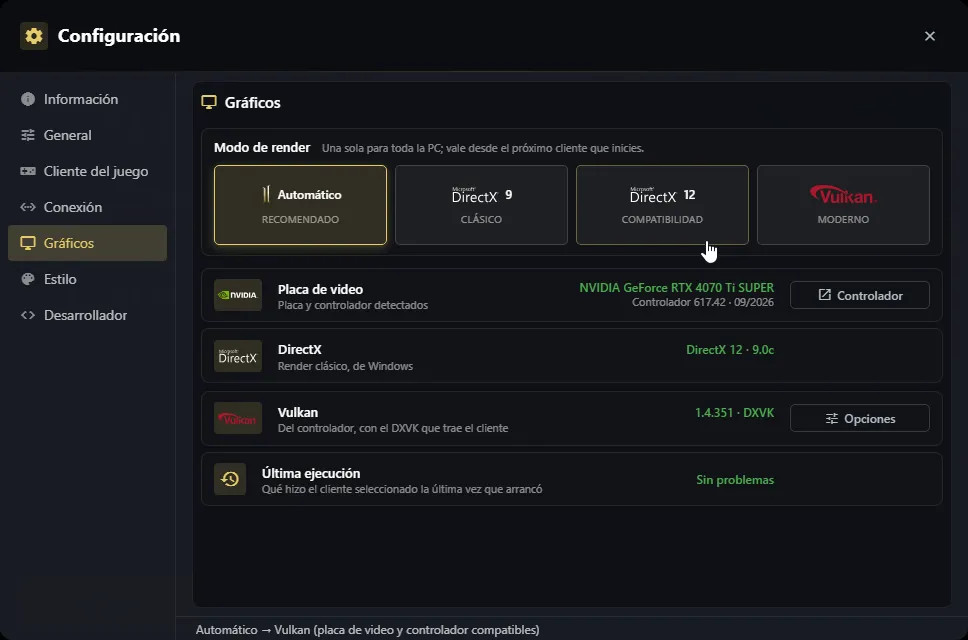
Task: Open the Controlador driver link button
Action: coord(859,295)
